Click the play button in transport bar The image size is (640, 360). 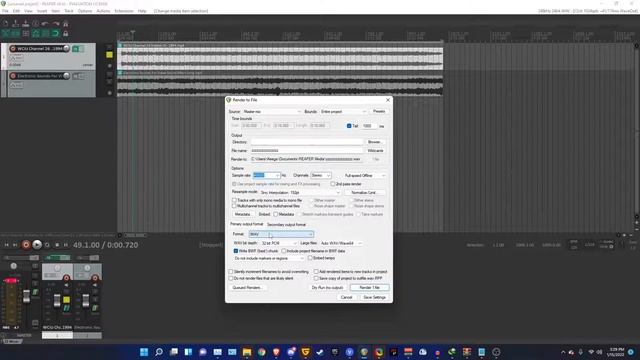coord(37,244)
